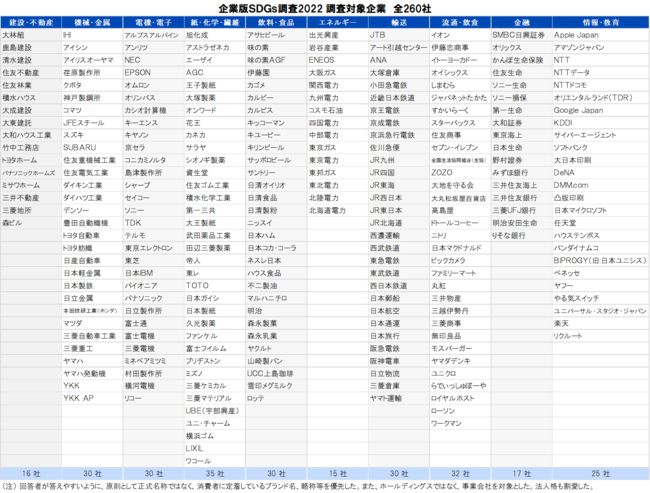Select the IHI cell
The width and height of the screenshot is (650, 493).
pyautogui.click(x=92, y=35)
